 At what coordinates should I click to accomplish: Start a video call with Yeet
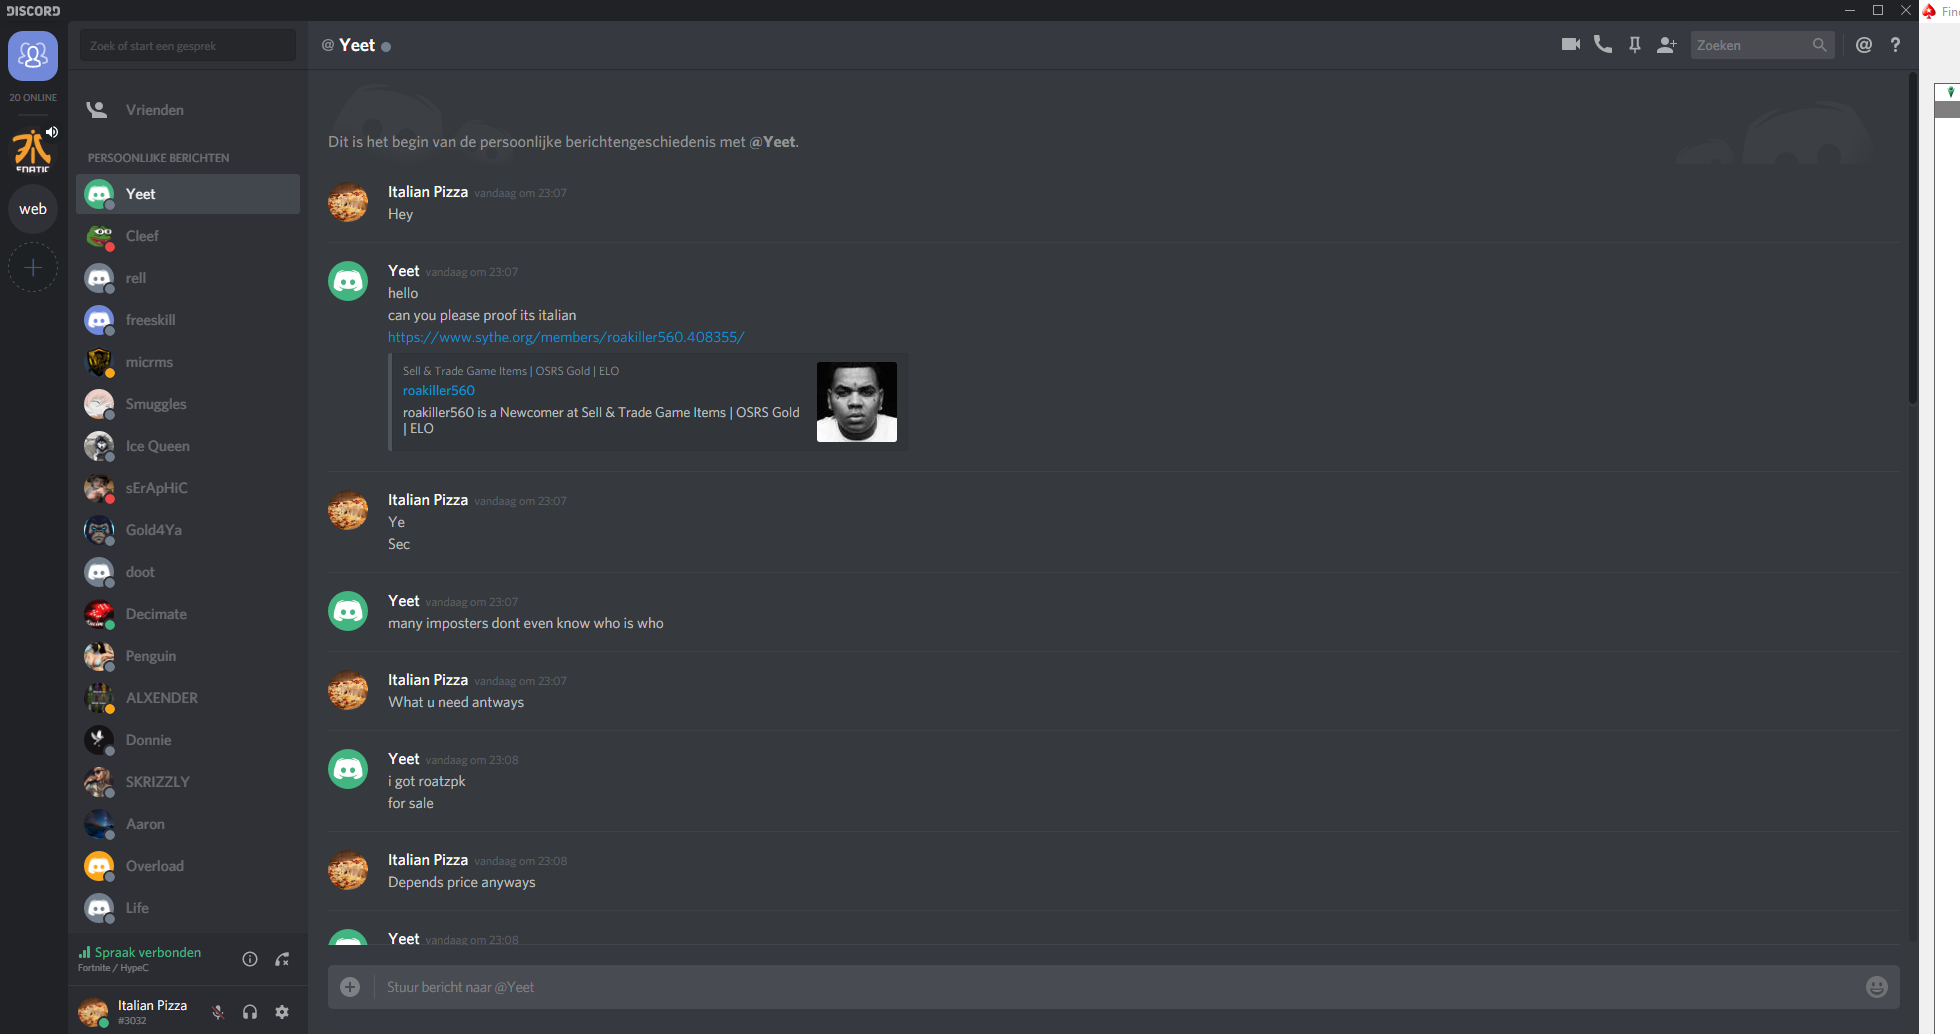1570,45
